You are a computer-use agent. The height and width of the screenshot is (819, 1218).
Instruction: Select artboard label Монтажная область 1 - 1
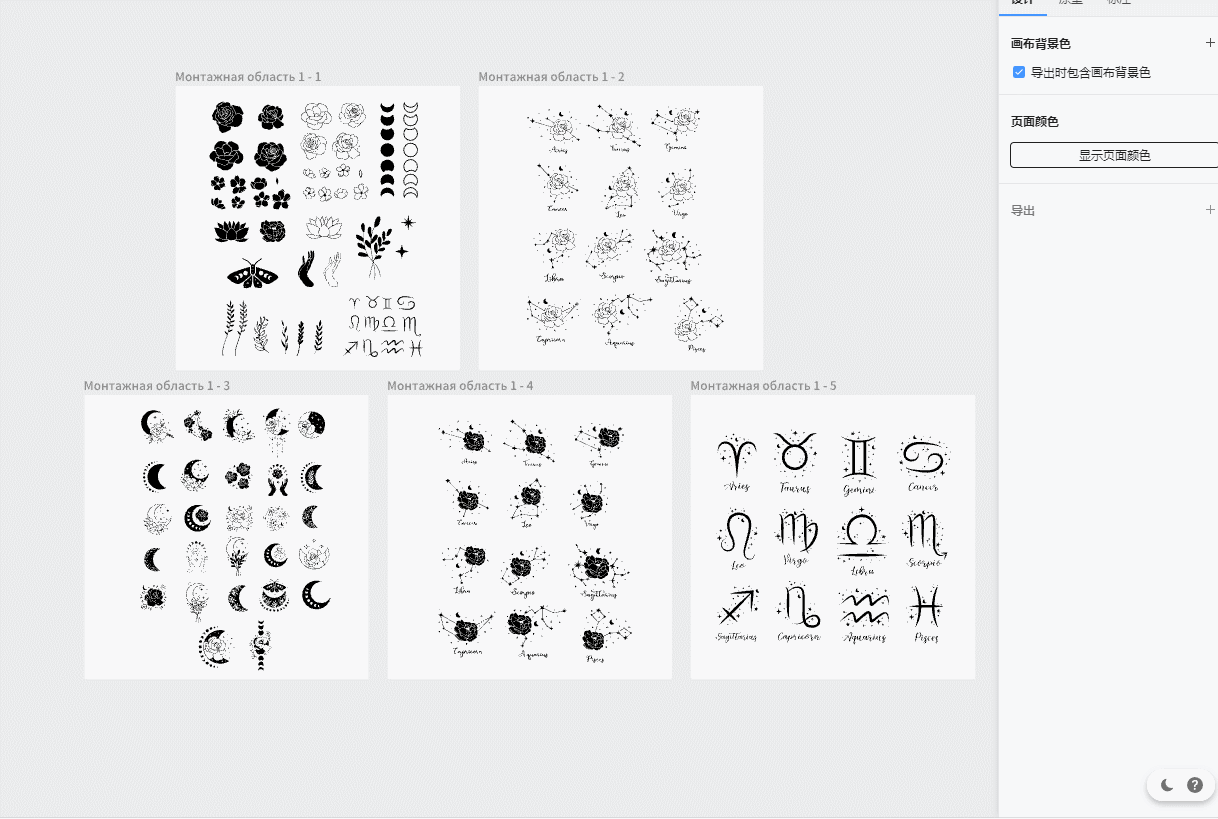click(248, 77)
